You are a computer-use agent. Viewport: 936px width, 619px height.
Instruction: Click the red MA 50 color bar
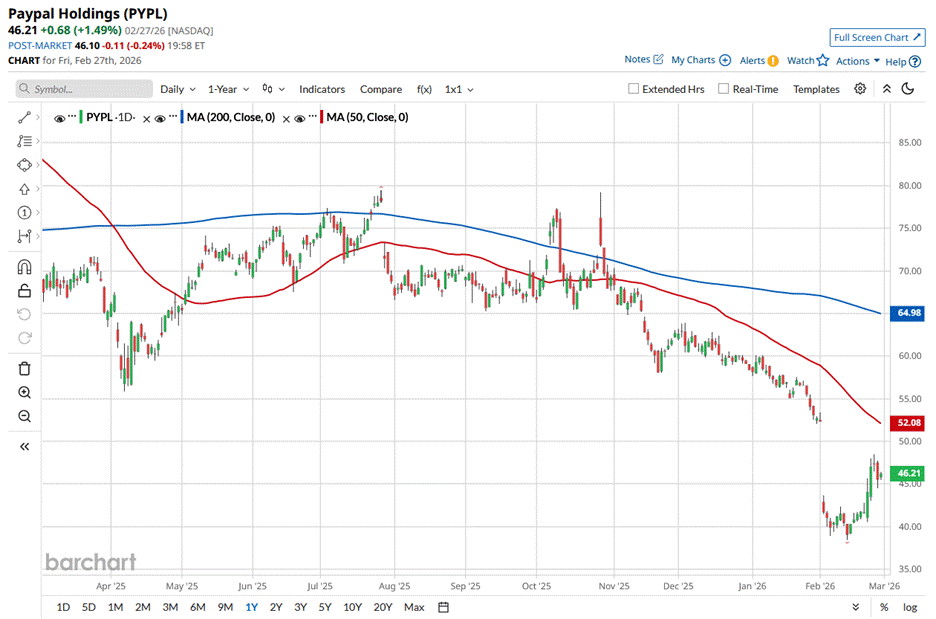click(321, 117)
